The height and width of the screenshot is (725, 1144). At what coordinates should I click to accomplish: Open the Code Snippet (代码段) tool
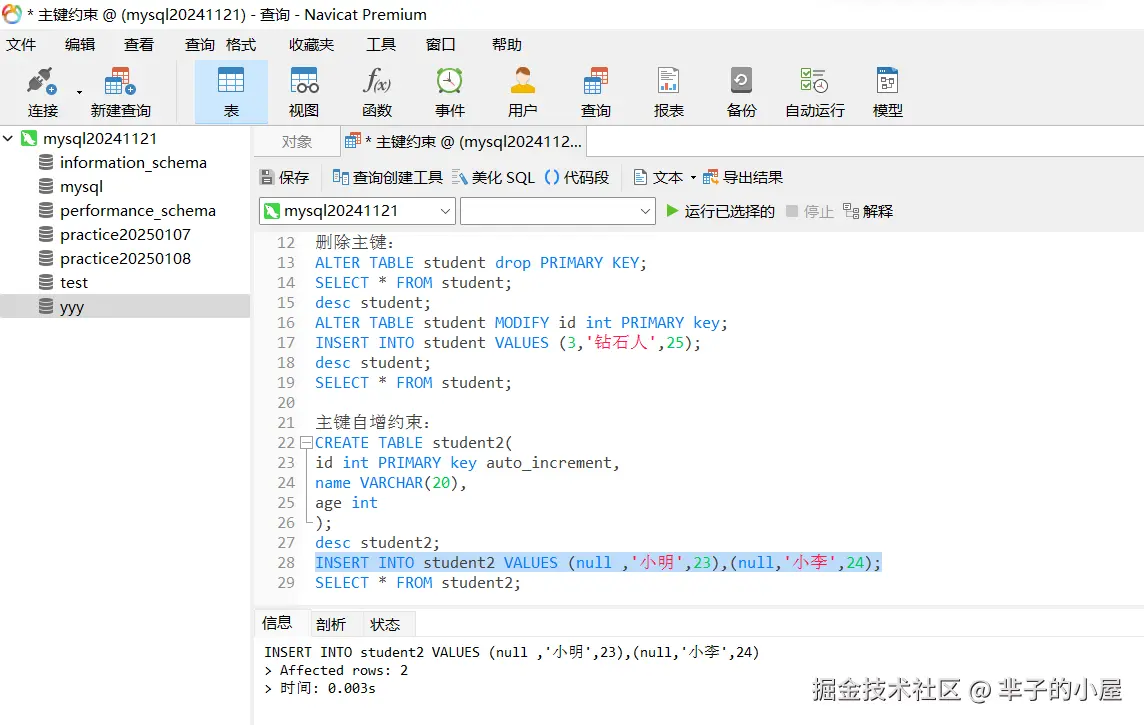pyautogui.click(x=576, y=177)
